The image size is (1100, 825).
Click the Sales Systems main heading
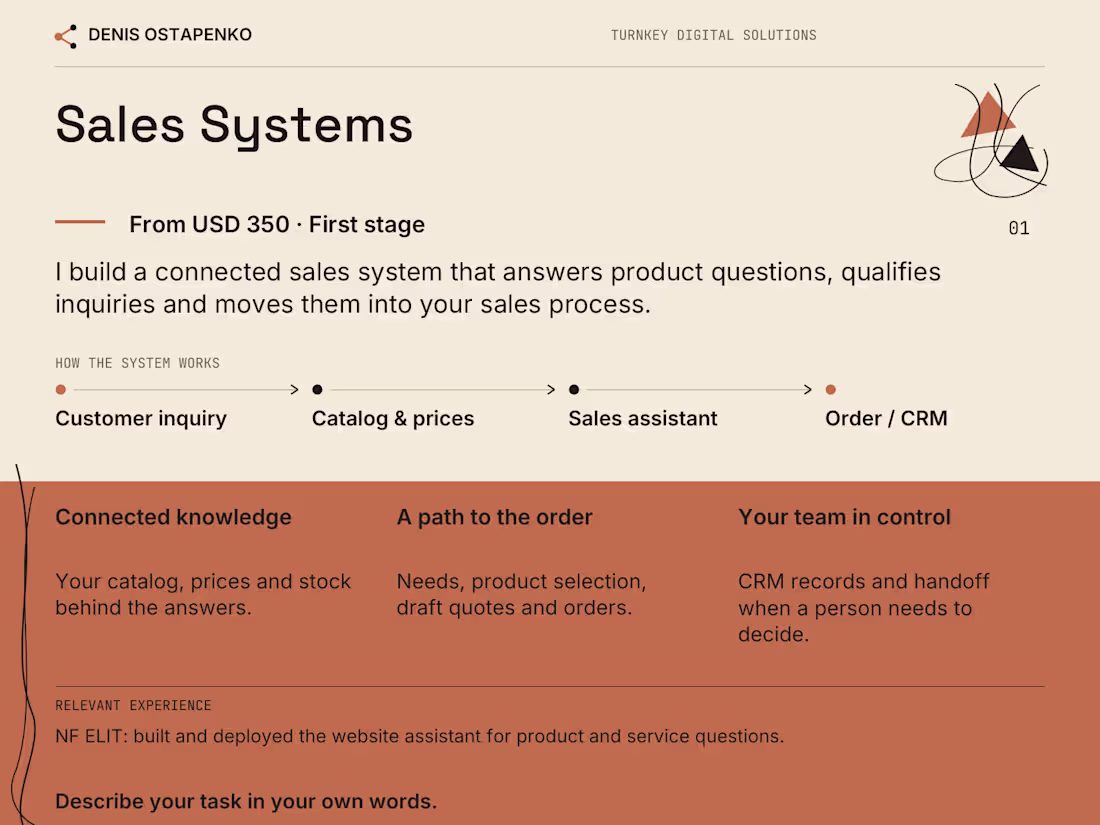(x=234, y=126)
